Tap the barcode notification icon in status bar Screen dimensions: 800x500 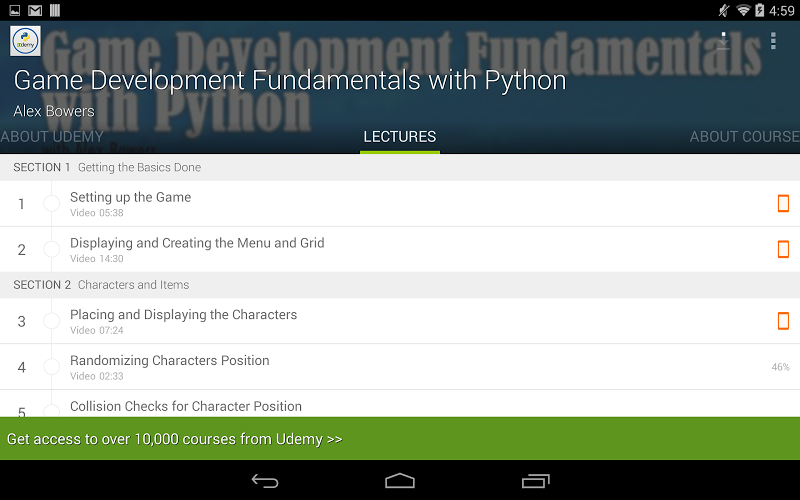coord(55,10)
